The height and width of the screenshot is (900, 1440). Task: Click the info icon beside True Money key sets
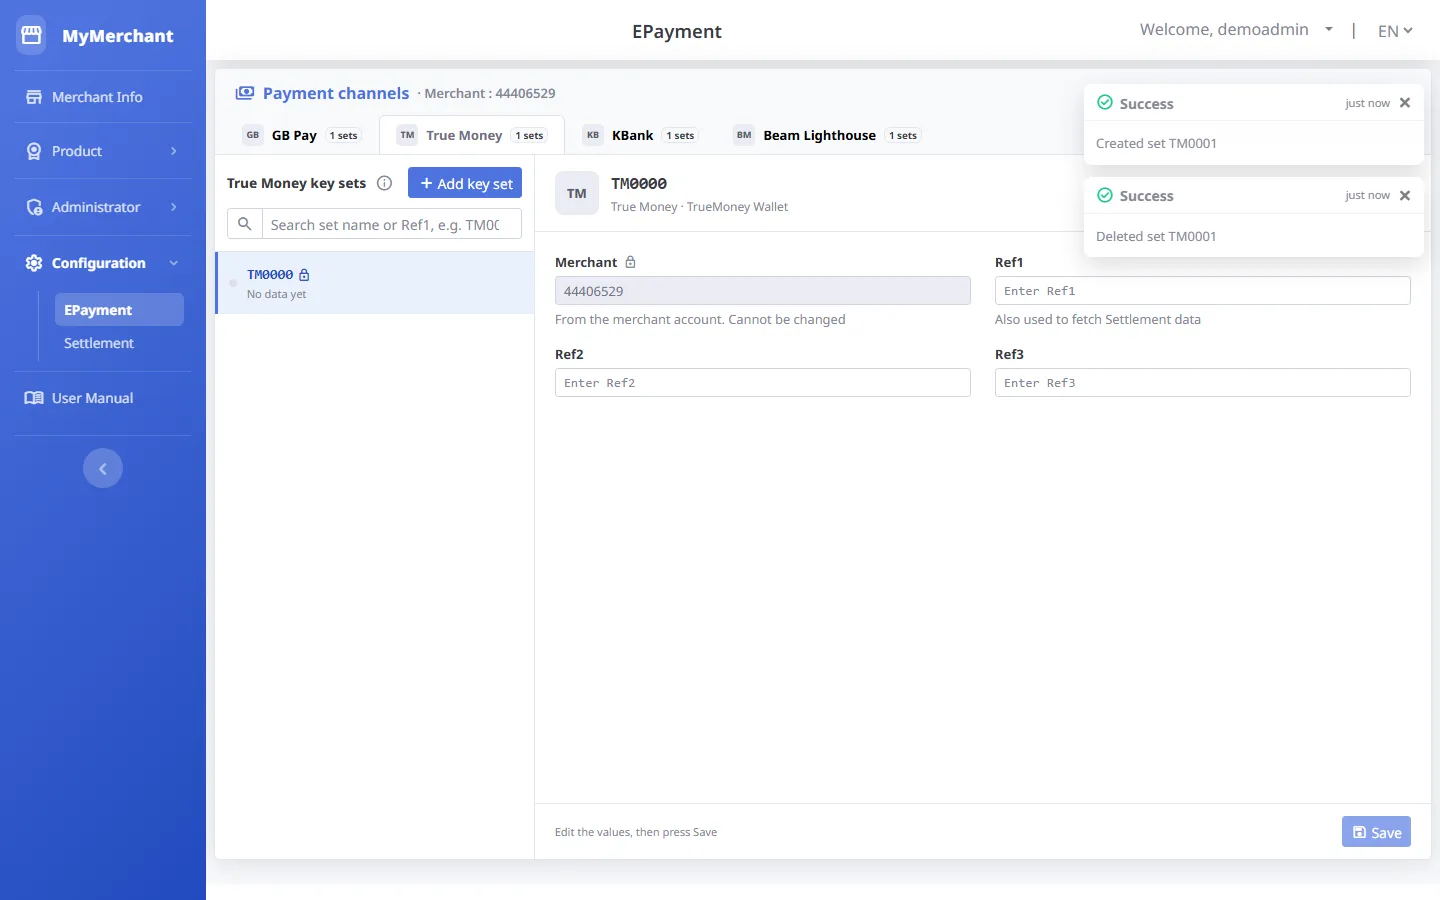(x=384, y=183)
